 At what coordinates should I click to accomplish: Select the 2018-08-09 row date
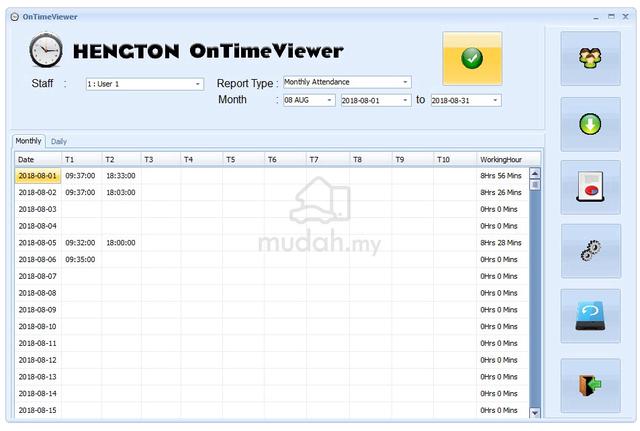pyautogui.click(x=38, y=310)
